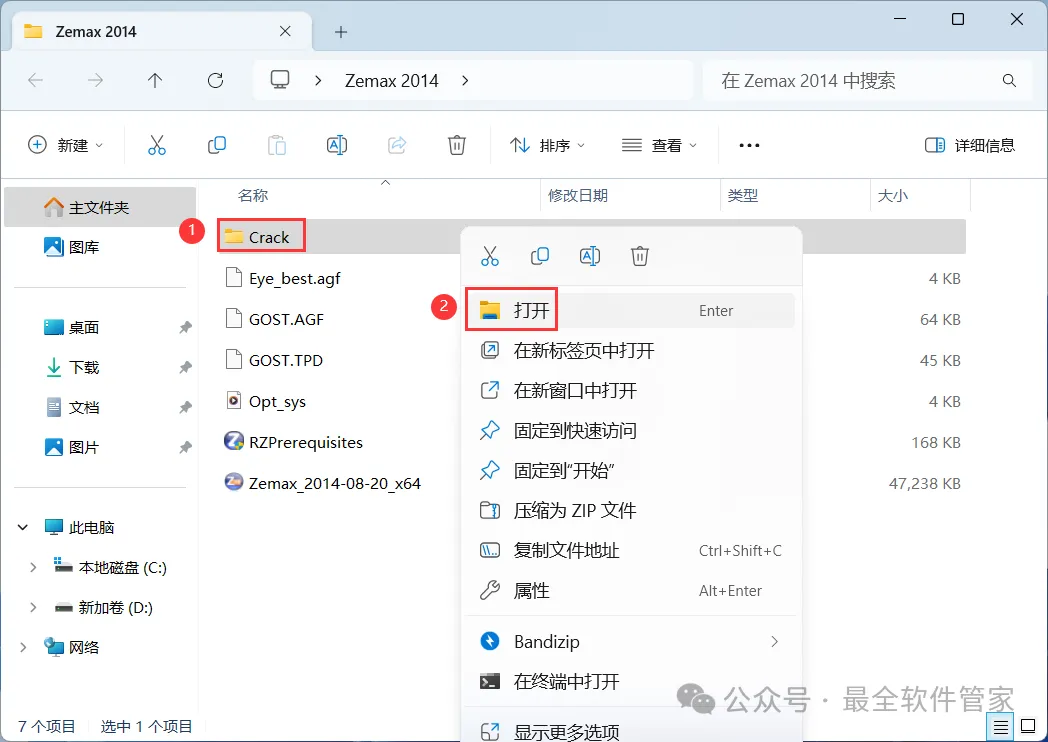Close the Zemax 2014 tab
The width and height of the screenshot is (1048, 742).
click(285, 31)
